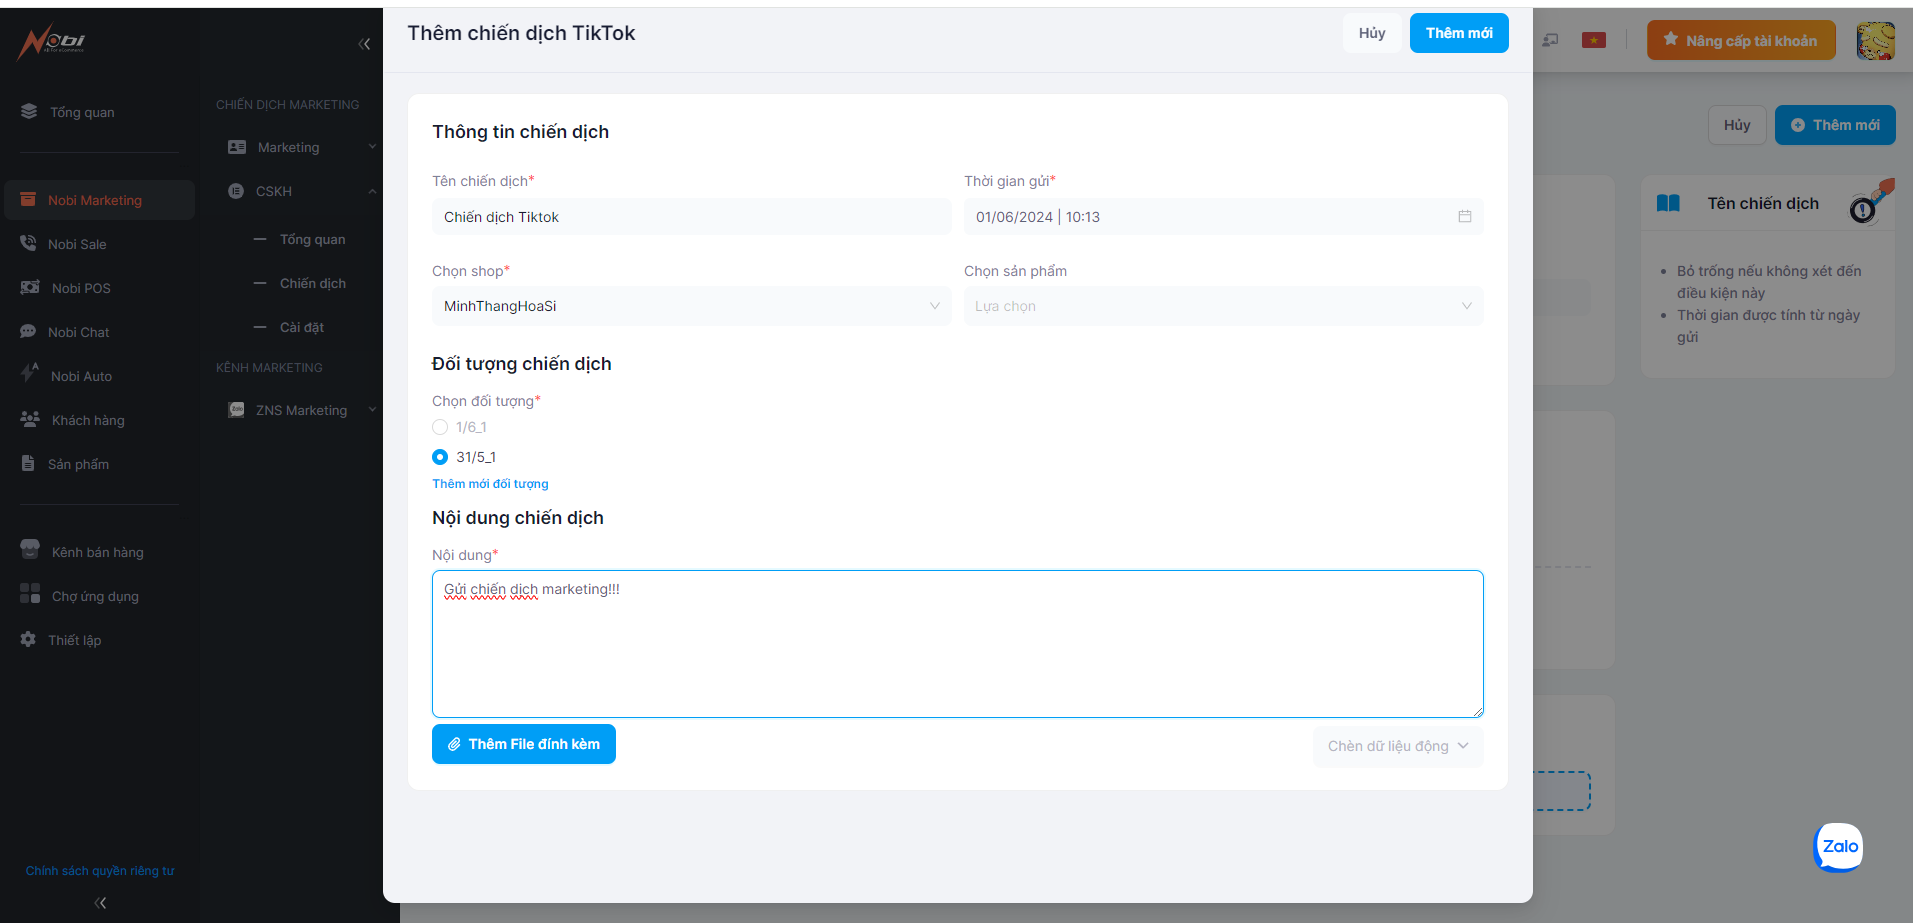Viewport: 1913px width, 923px height.
Task: Collapse sidebar with double chevron at top
Action: [x=364, y=44]
